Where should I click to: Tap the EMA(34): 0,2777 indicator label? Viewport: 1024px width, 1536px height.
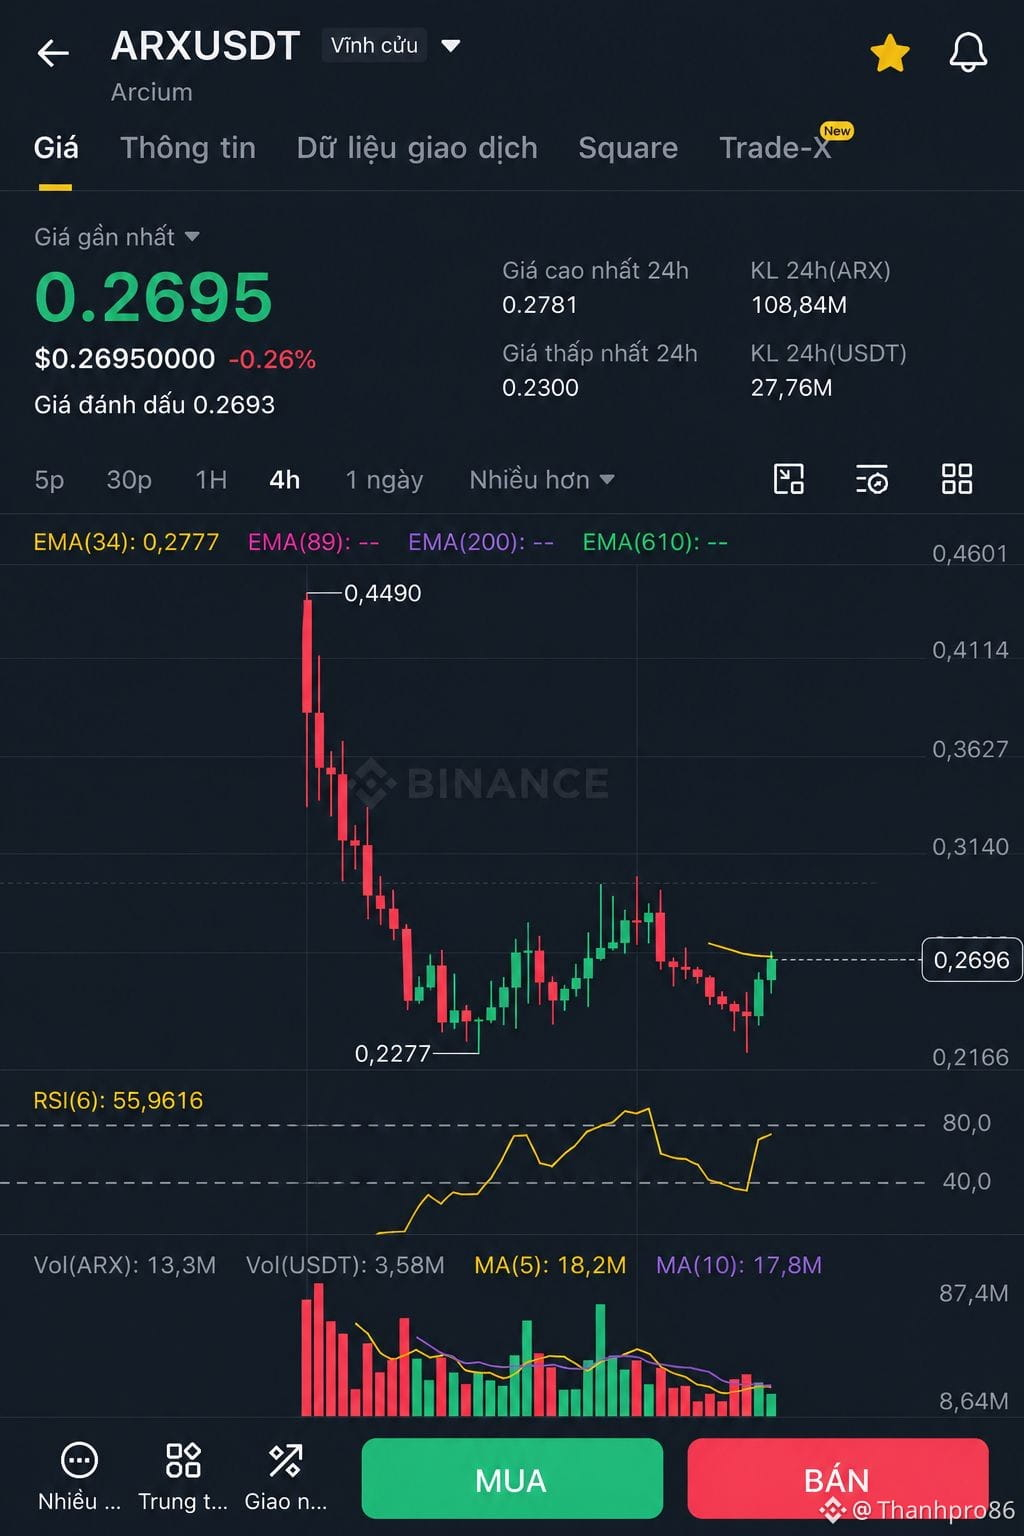(126, 542)
